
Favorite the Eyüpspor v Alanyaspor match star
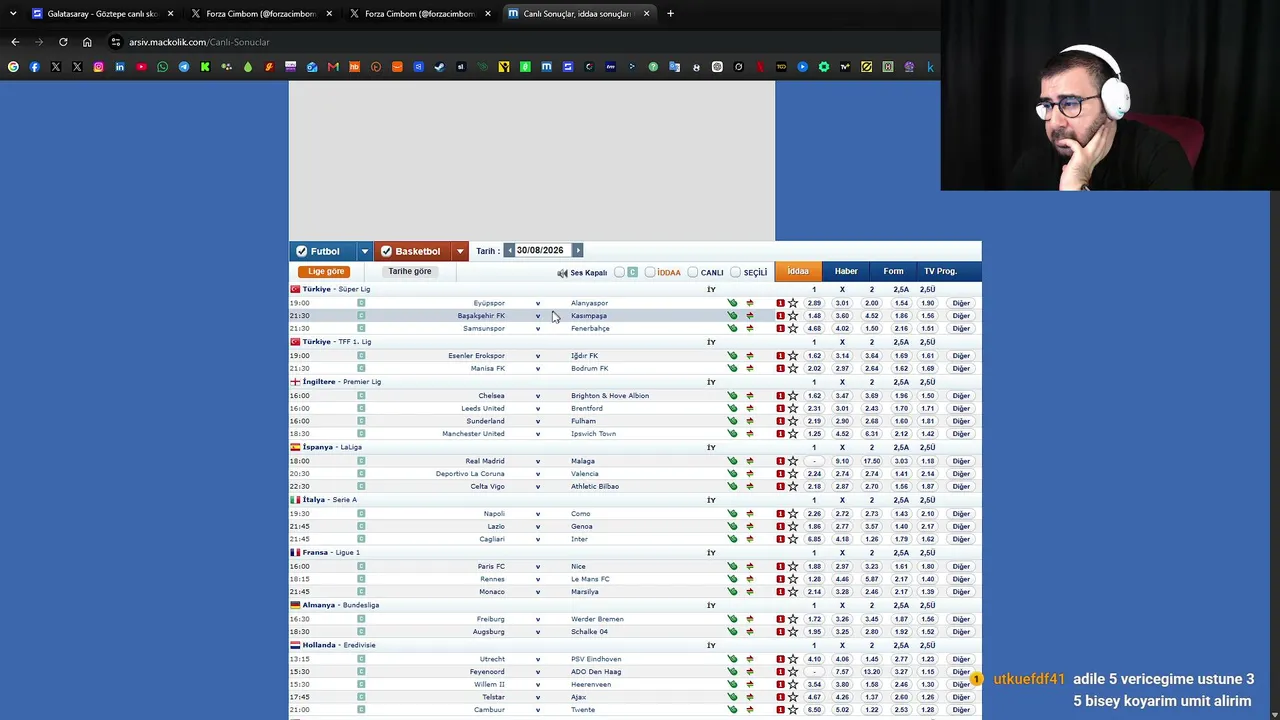click(x=793, y=303)
